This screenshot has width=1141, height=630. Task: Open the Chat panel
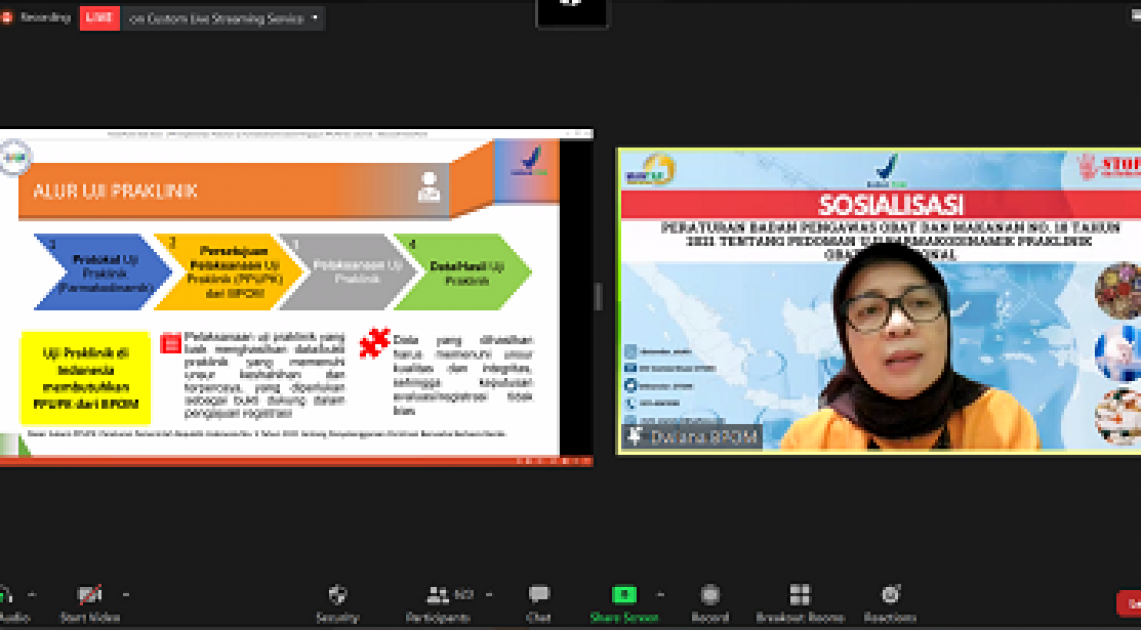coord(539,596)
